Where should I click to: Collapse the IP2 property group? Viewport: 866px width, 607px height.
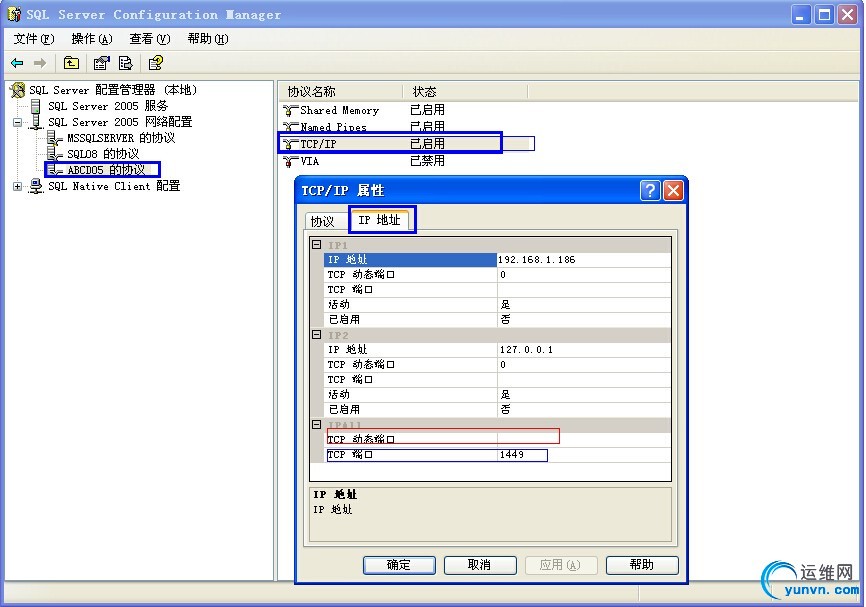coord(316,335)
